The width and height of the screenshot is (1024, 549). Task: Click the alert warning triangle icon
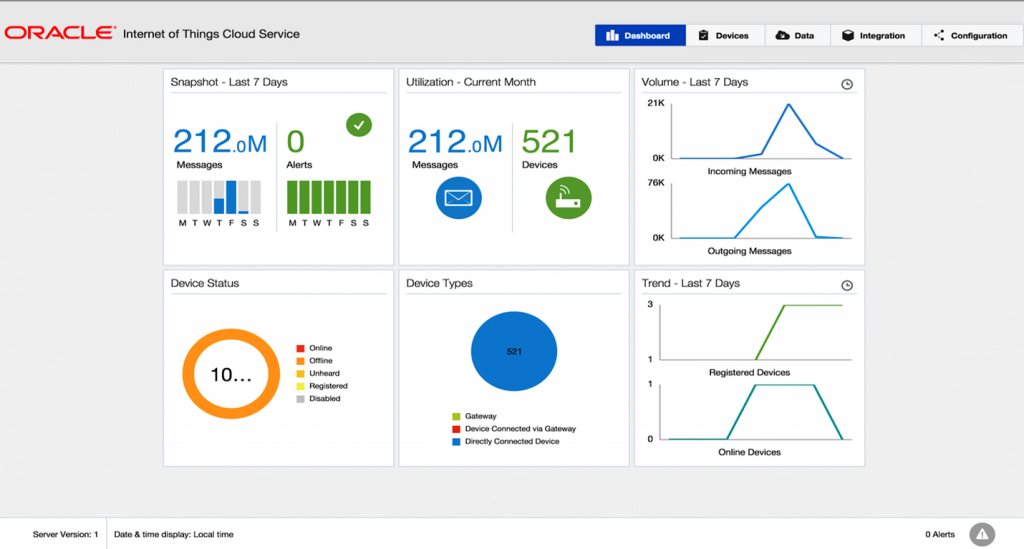(982, 534)
